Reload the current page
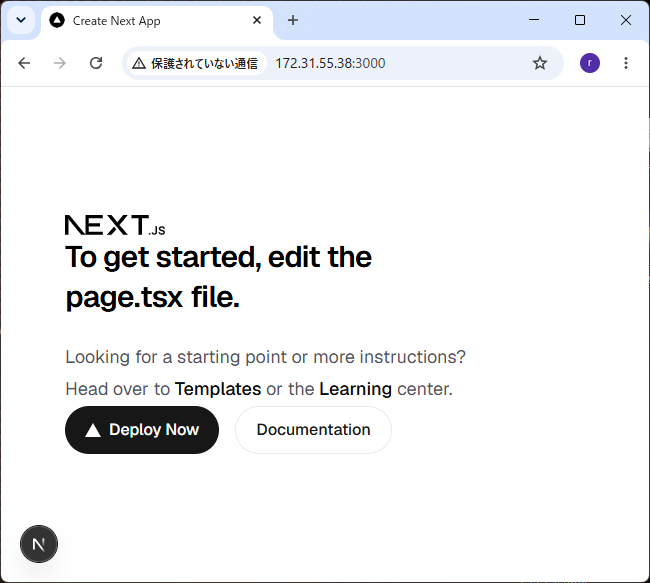The width and height of the screenshot is (650, 583). pyautogui.click(x=96, y=63)
